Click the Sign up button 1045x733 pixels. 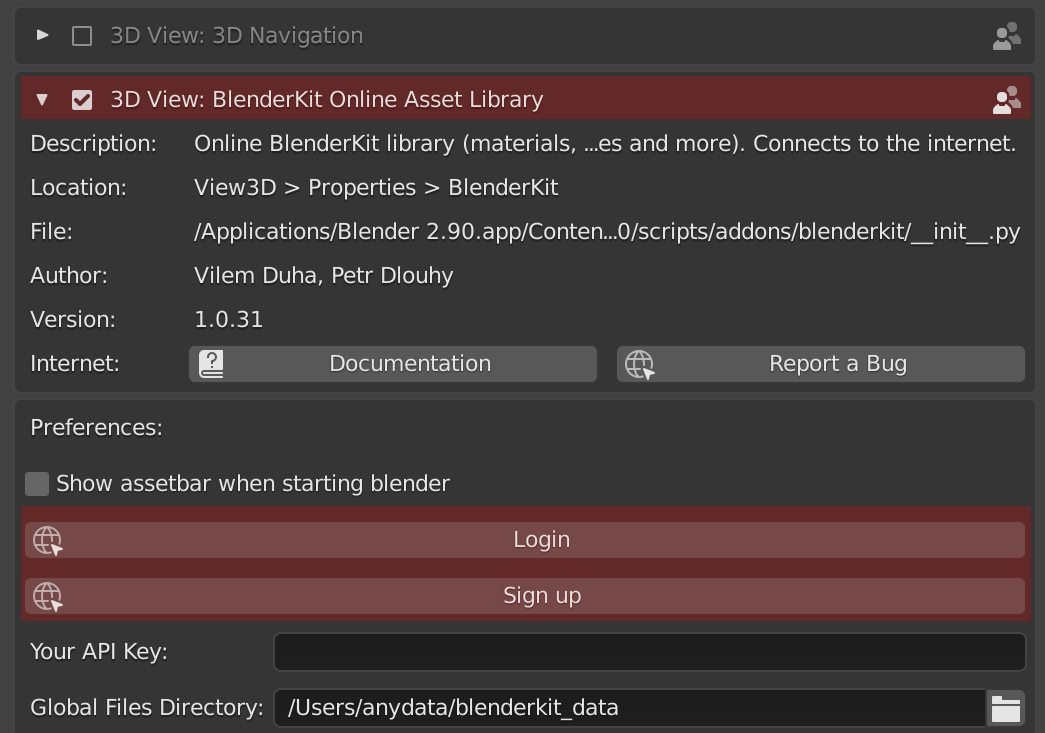(x=524, y=596)
